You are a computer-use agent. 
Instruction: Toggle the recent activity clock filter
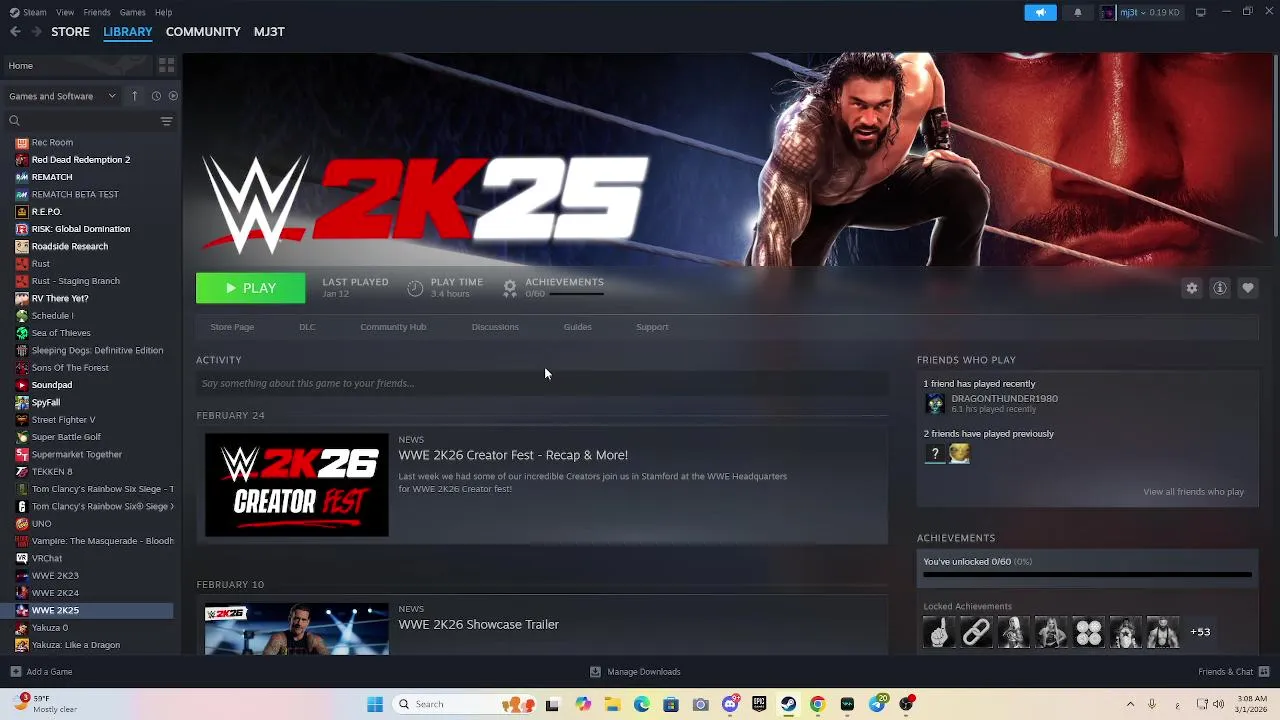click(156, 96)
